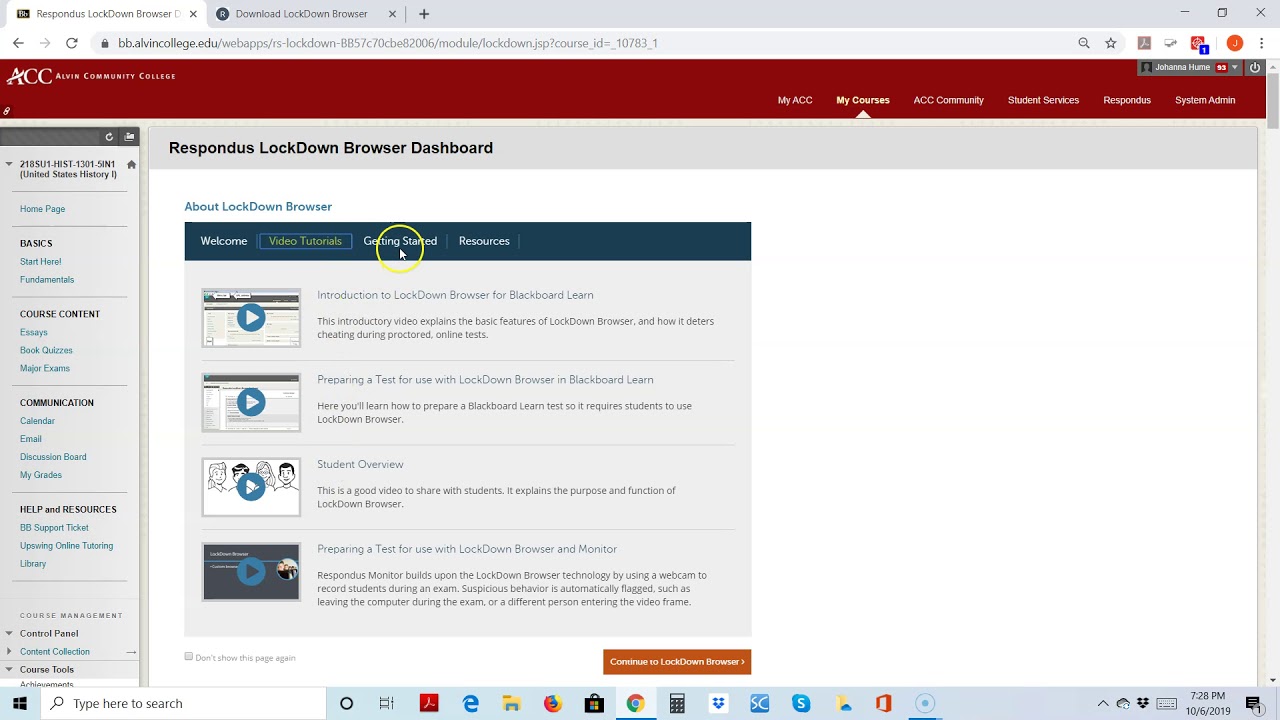Open Adobe Acrobat from the taskbar
Viewport: 1280px width, 720px height.
pyautogui.click(x=429, y=703)
